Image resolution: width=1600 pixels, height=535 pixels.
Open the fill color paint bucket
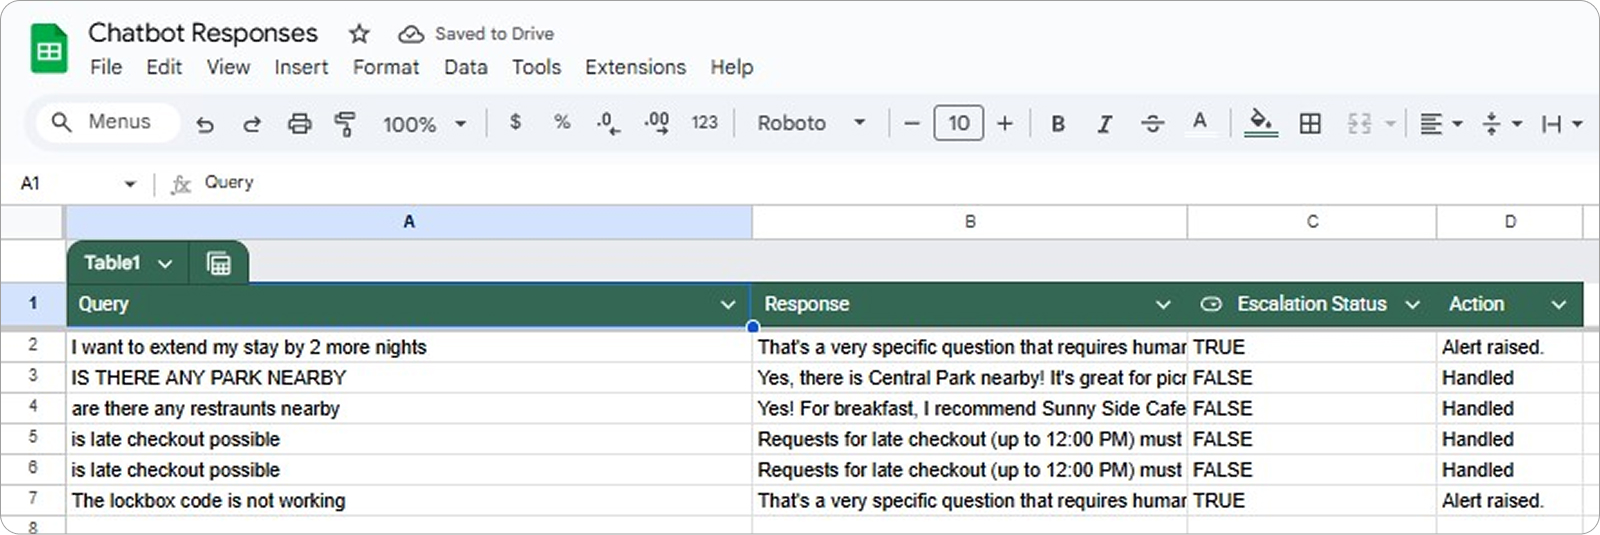coord(1260,122)
